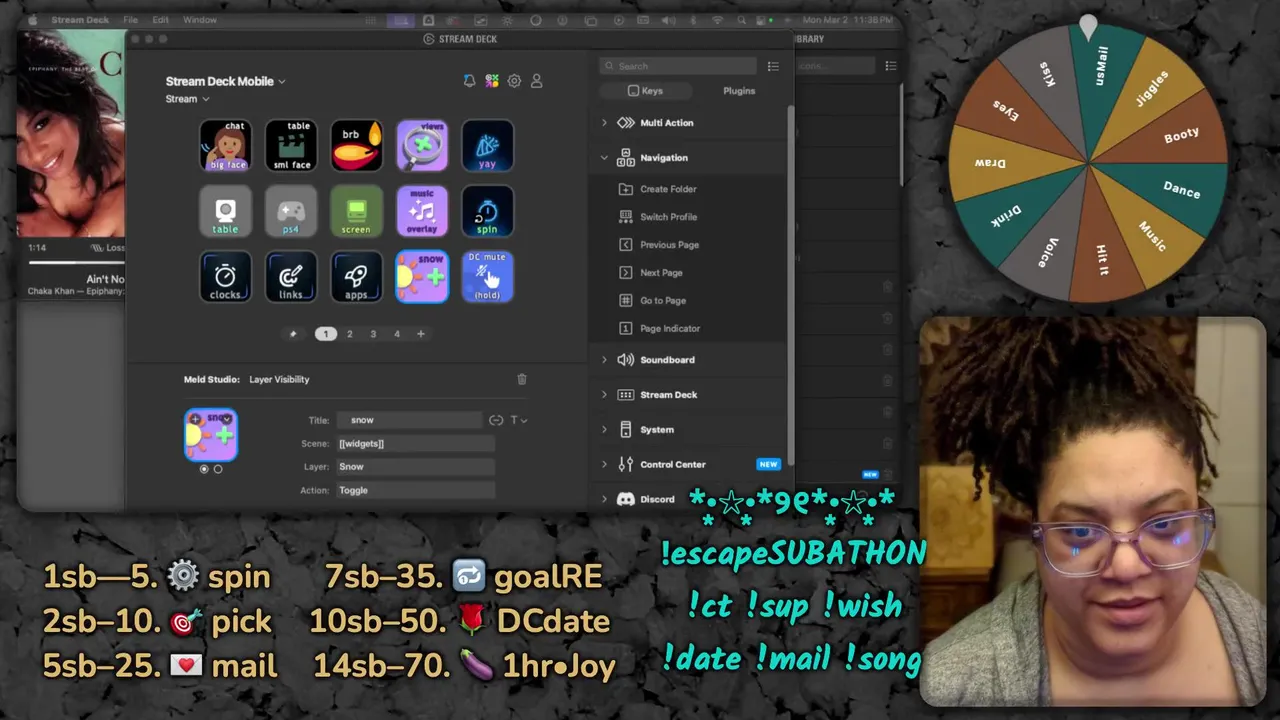The height and width of the screenshot is (720, 1280).
Task: Switch to the Plugins tab
Action: coord(739,91)
